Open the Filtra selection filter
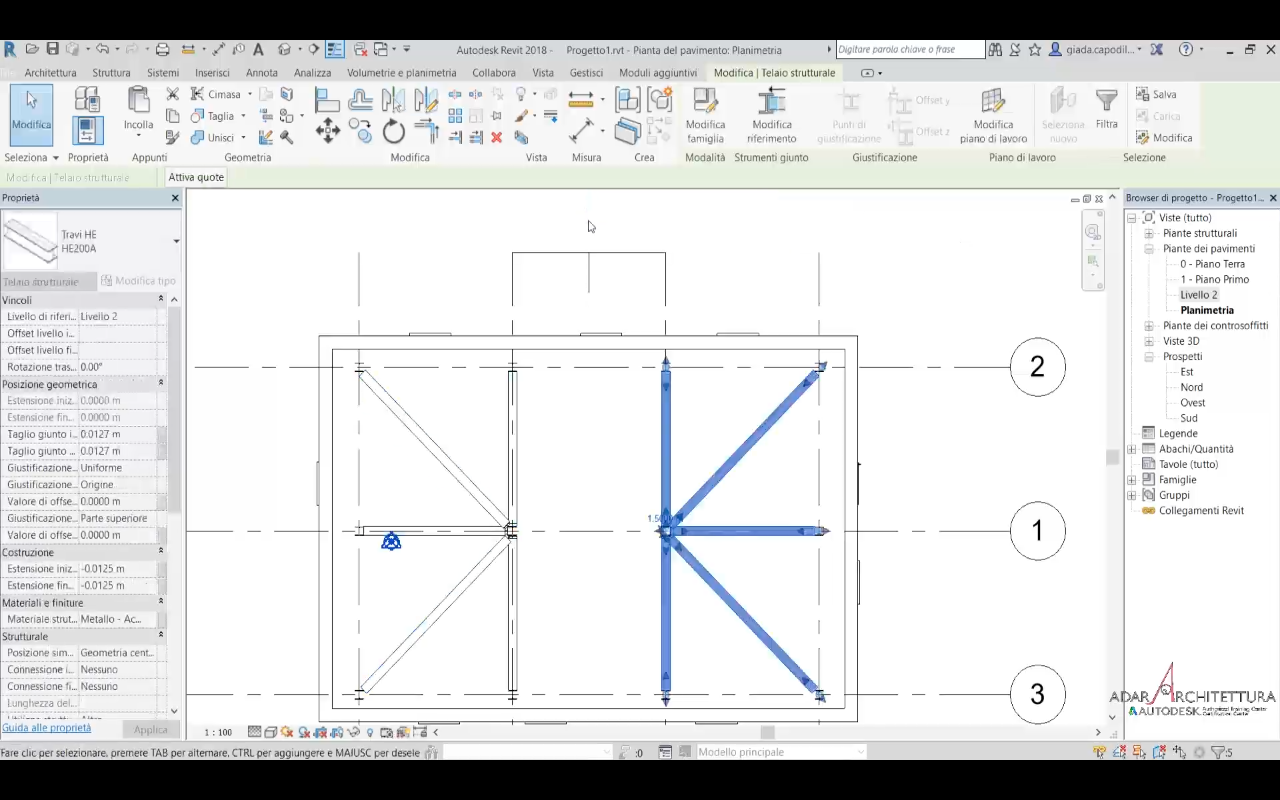1280x800 pixels. pyautogui.click(x=1106, y=108)
